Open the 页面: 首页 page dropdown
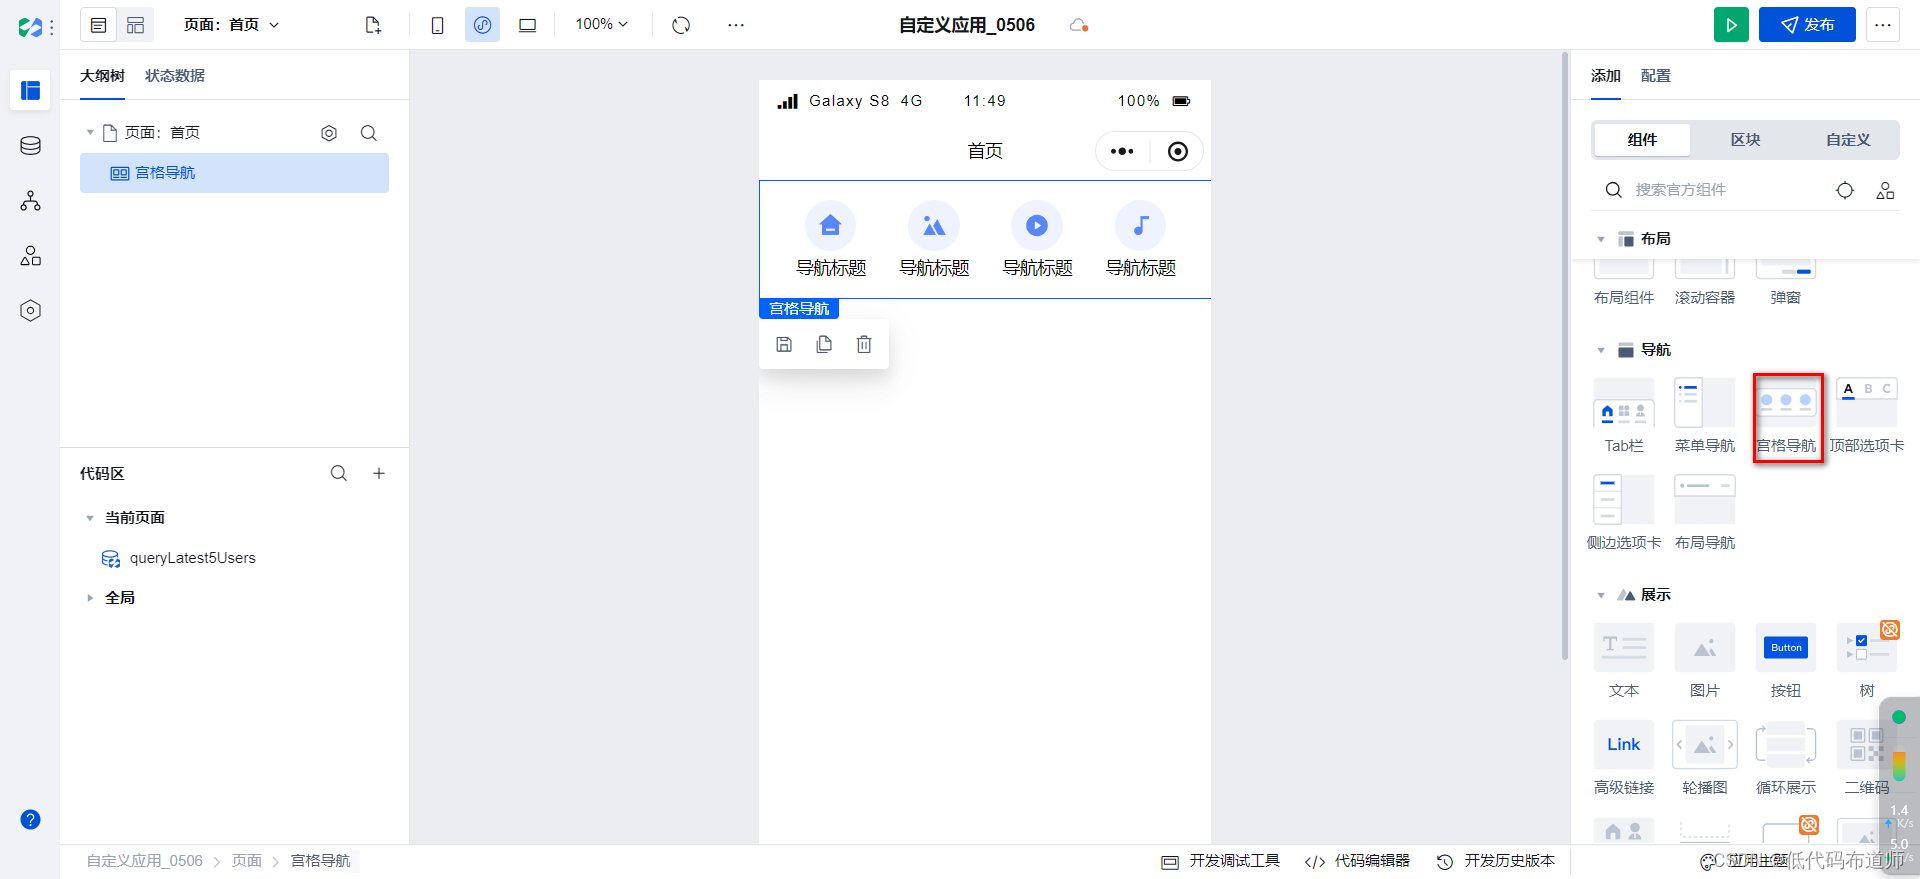This screenshot has height=879, width=1920. (231, 25)
